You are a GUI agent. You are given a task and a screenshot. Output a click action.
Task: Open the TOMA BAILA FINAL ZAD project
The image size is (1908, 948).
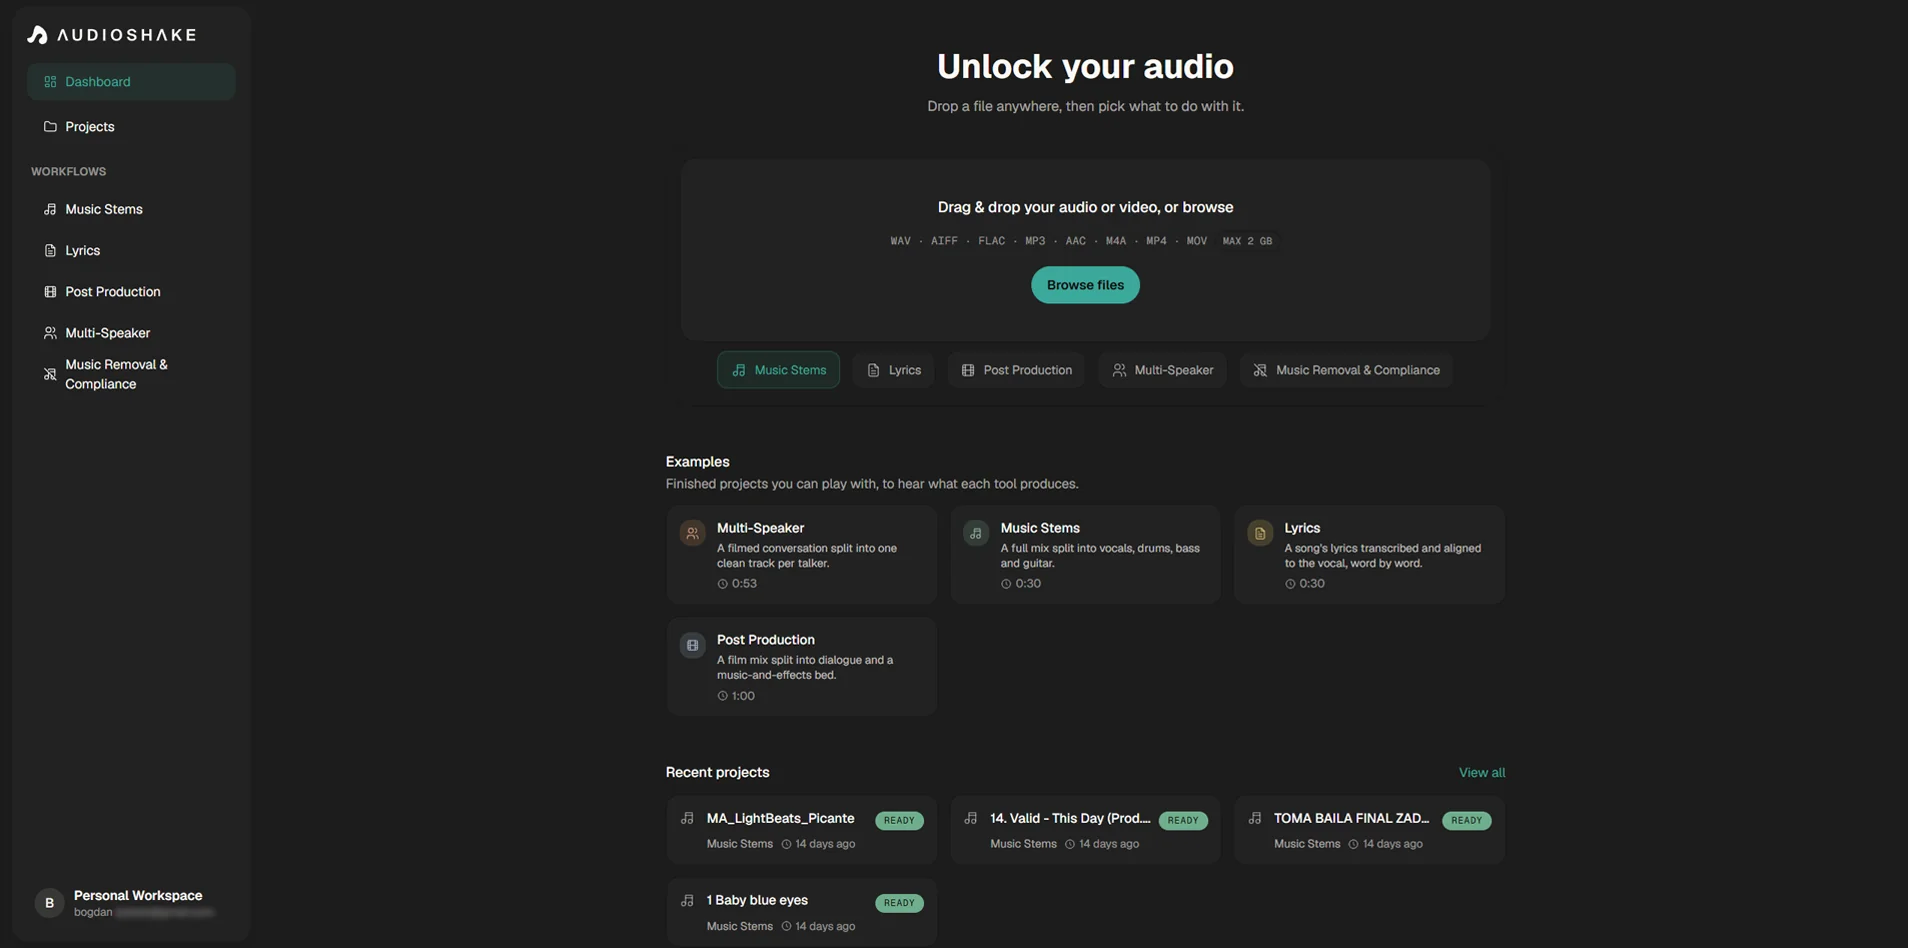pyautogui.click(x=1369, y=830)
